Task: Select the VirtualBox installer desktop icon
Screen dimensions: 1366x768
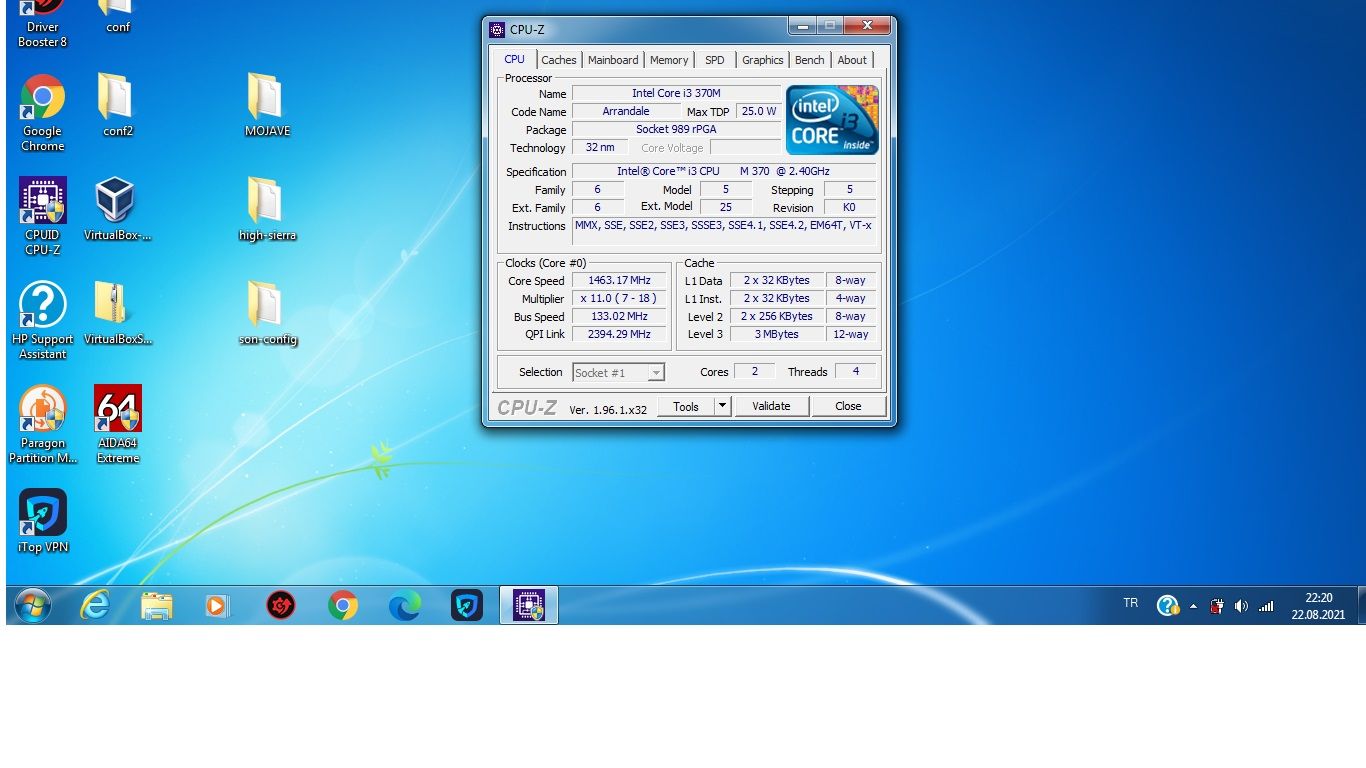Action: 117,210
